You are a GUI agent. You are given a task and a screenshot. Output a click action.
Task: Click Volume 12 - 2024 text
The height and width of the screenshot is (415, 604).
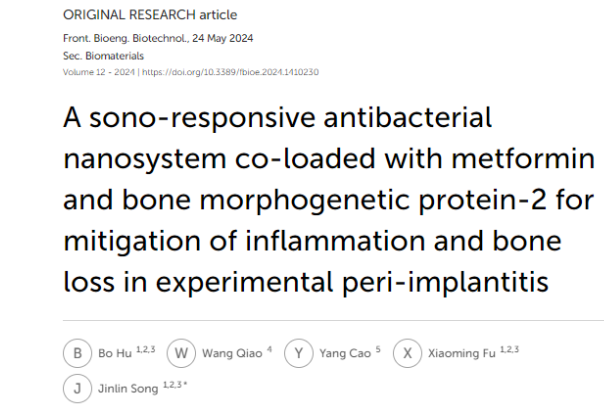(99, 72)
